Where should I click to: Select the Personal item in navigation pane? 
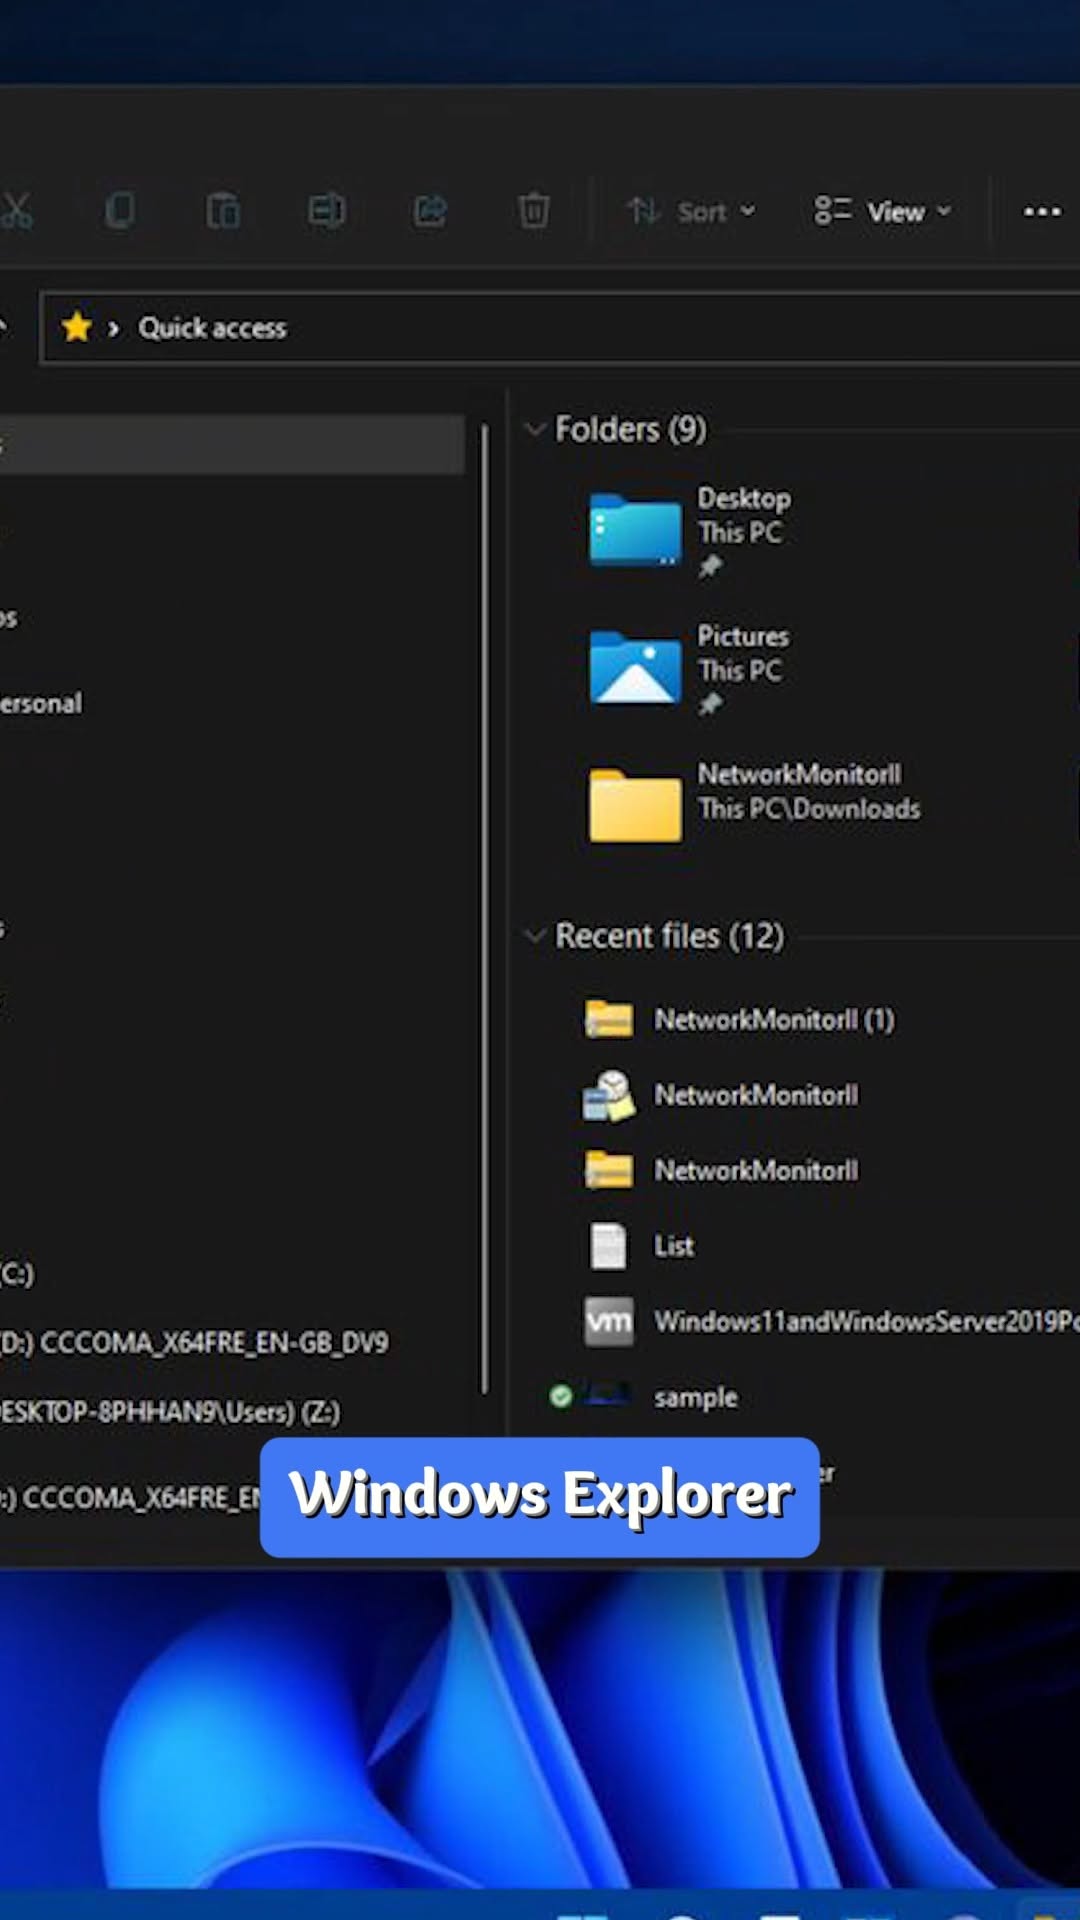41,704
